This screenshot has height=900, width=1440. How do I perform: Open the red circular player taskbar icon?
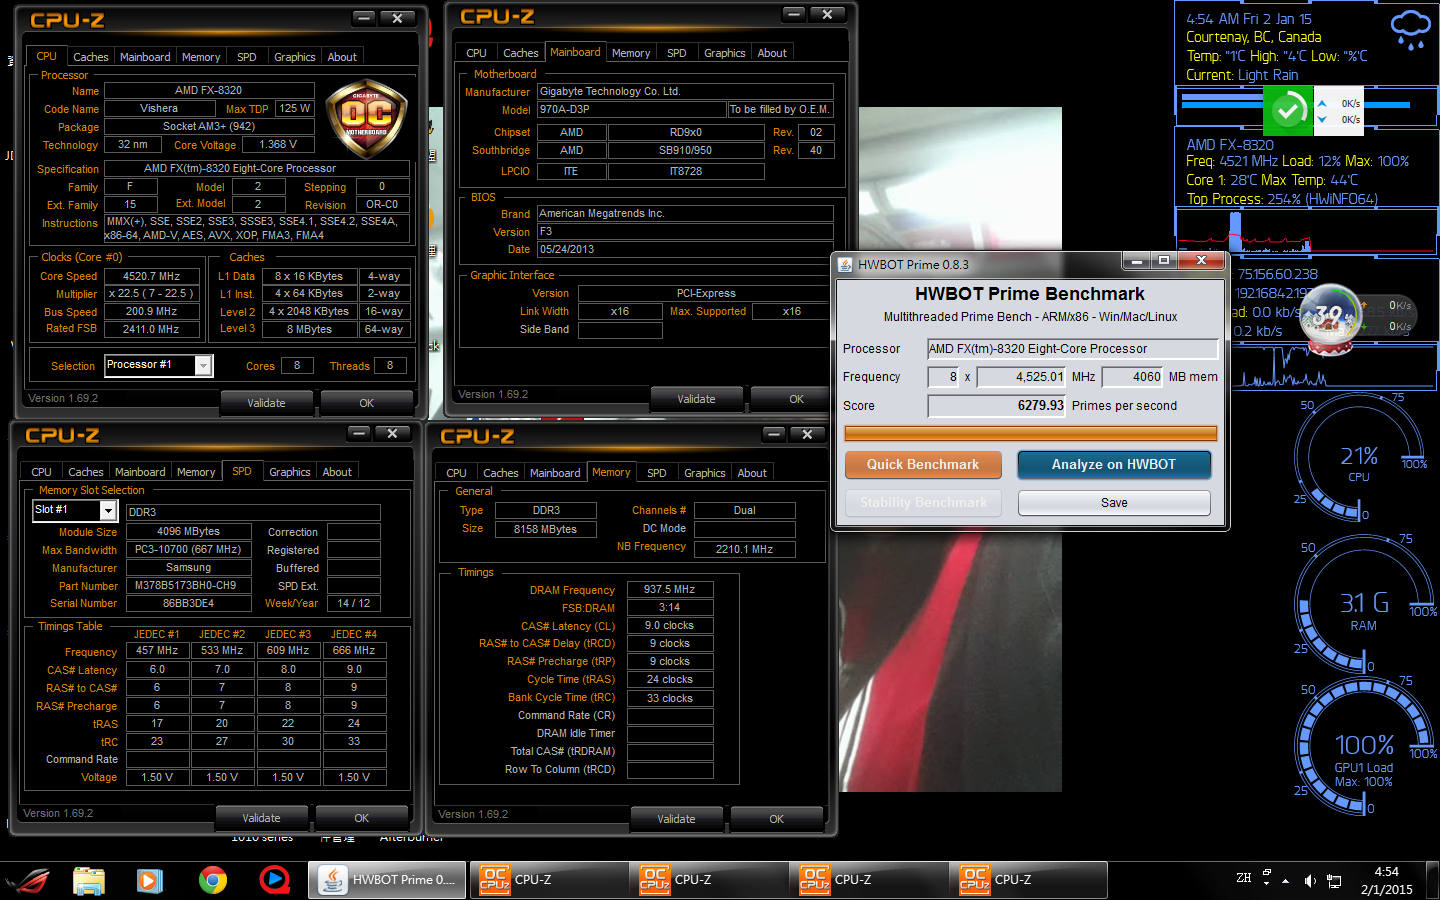[274, 880]
